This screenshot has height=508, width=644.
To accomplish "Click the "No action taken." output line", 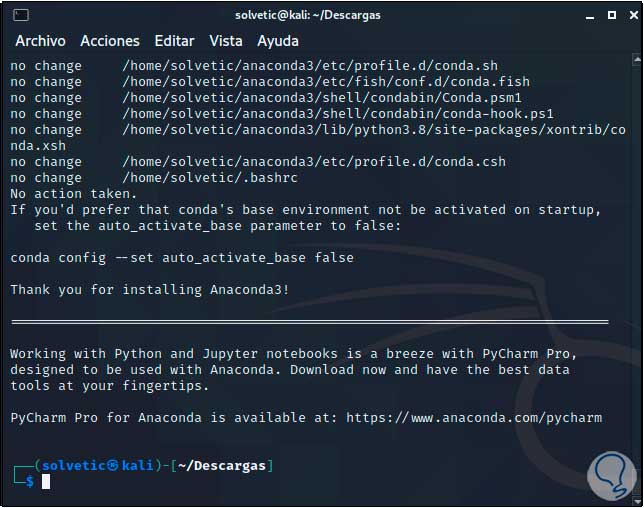I will coord(73,194).
